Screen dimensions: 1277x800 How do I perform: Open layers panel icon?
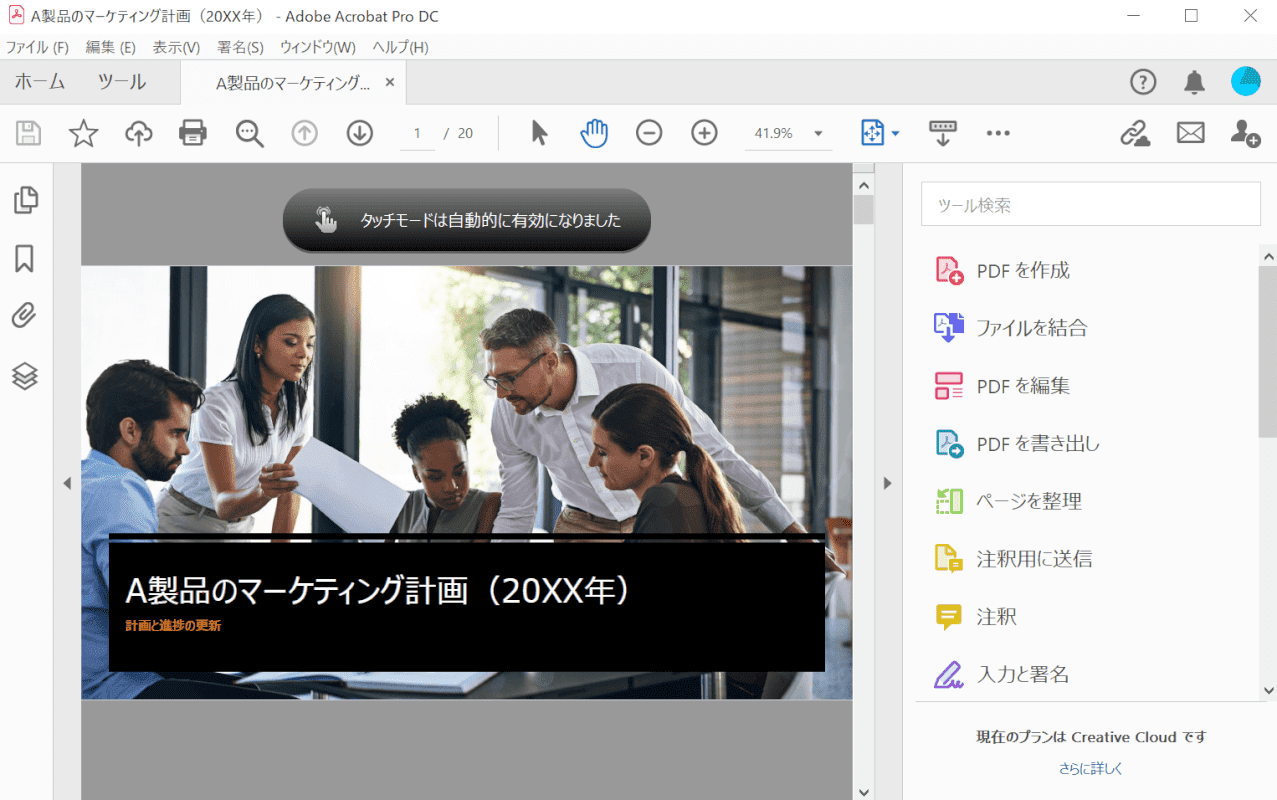(25, 376)
